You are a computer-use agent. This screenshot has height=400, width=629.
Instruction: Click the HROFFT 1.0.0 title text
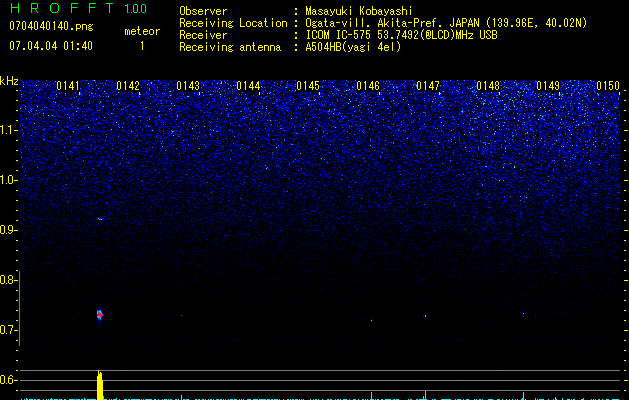(x=78, y=8)
